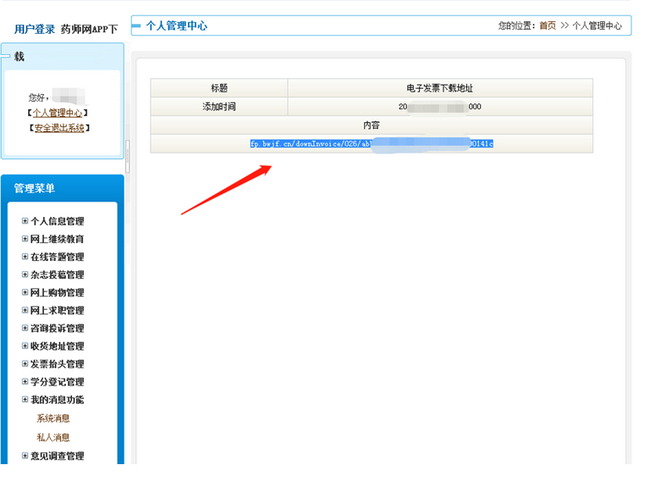Go to 首页 in the breadcrumb

click(x=547, y=26)
